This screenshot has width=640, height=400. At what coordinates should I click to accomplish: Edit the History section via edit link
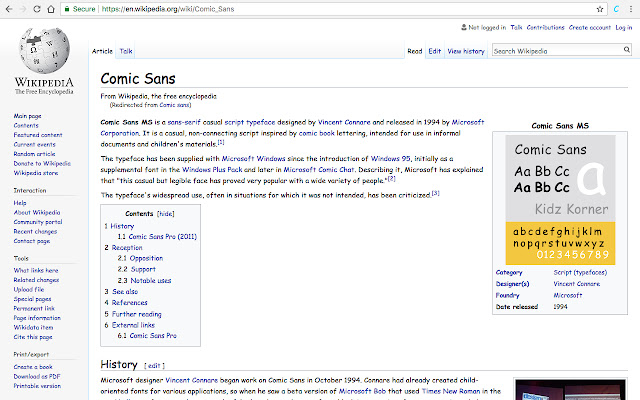point(154,366)
